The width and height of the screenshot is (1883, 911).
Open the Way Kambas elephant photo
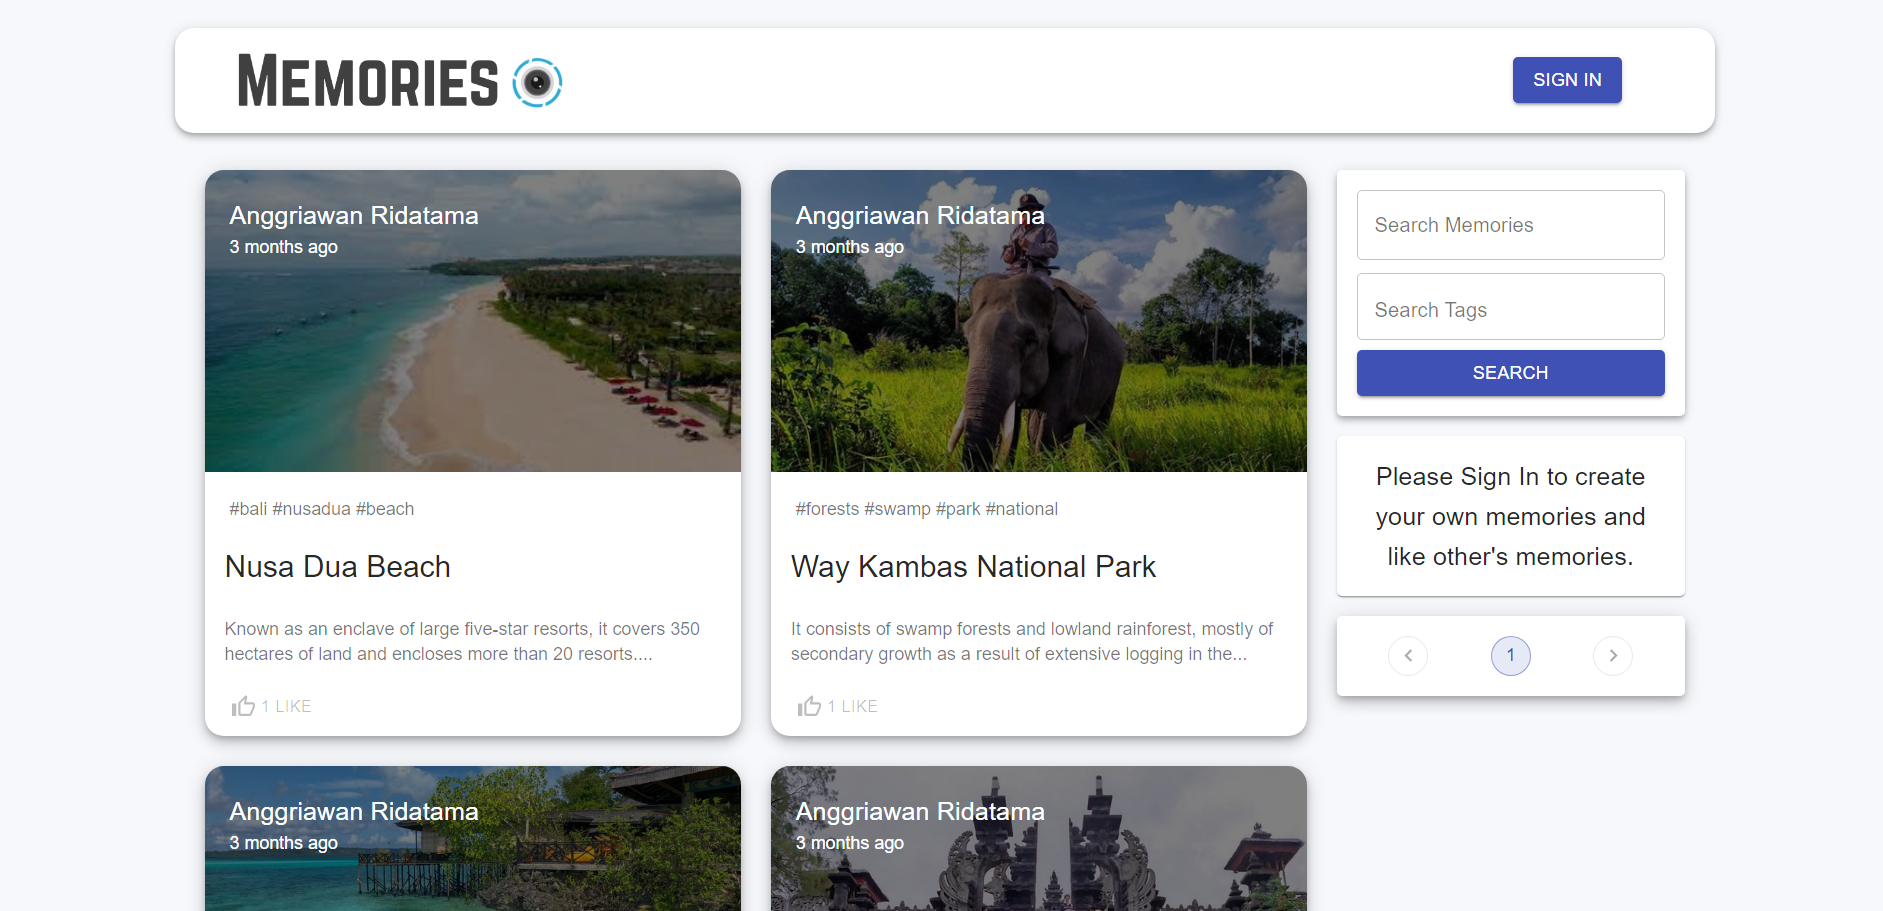(1039, 321)
